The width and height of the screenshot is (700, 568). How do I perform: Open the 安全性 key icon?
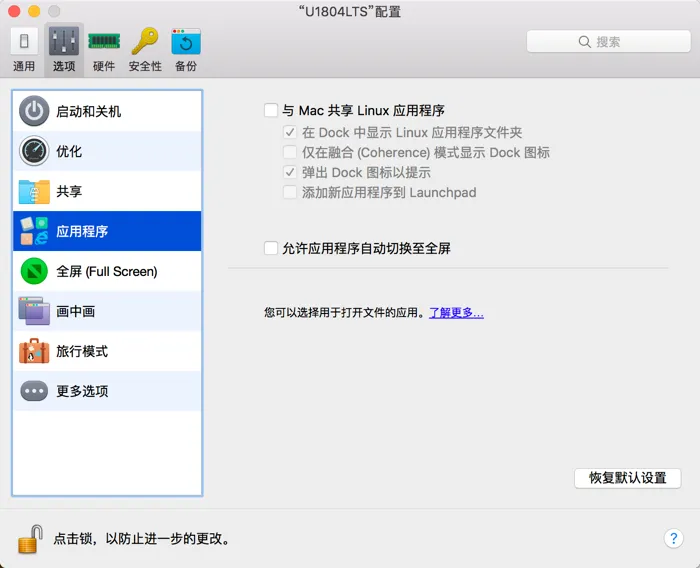tap(146, 42)
